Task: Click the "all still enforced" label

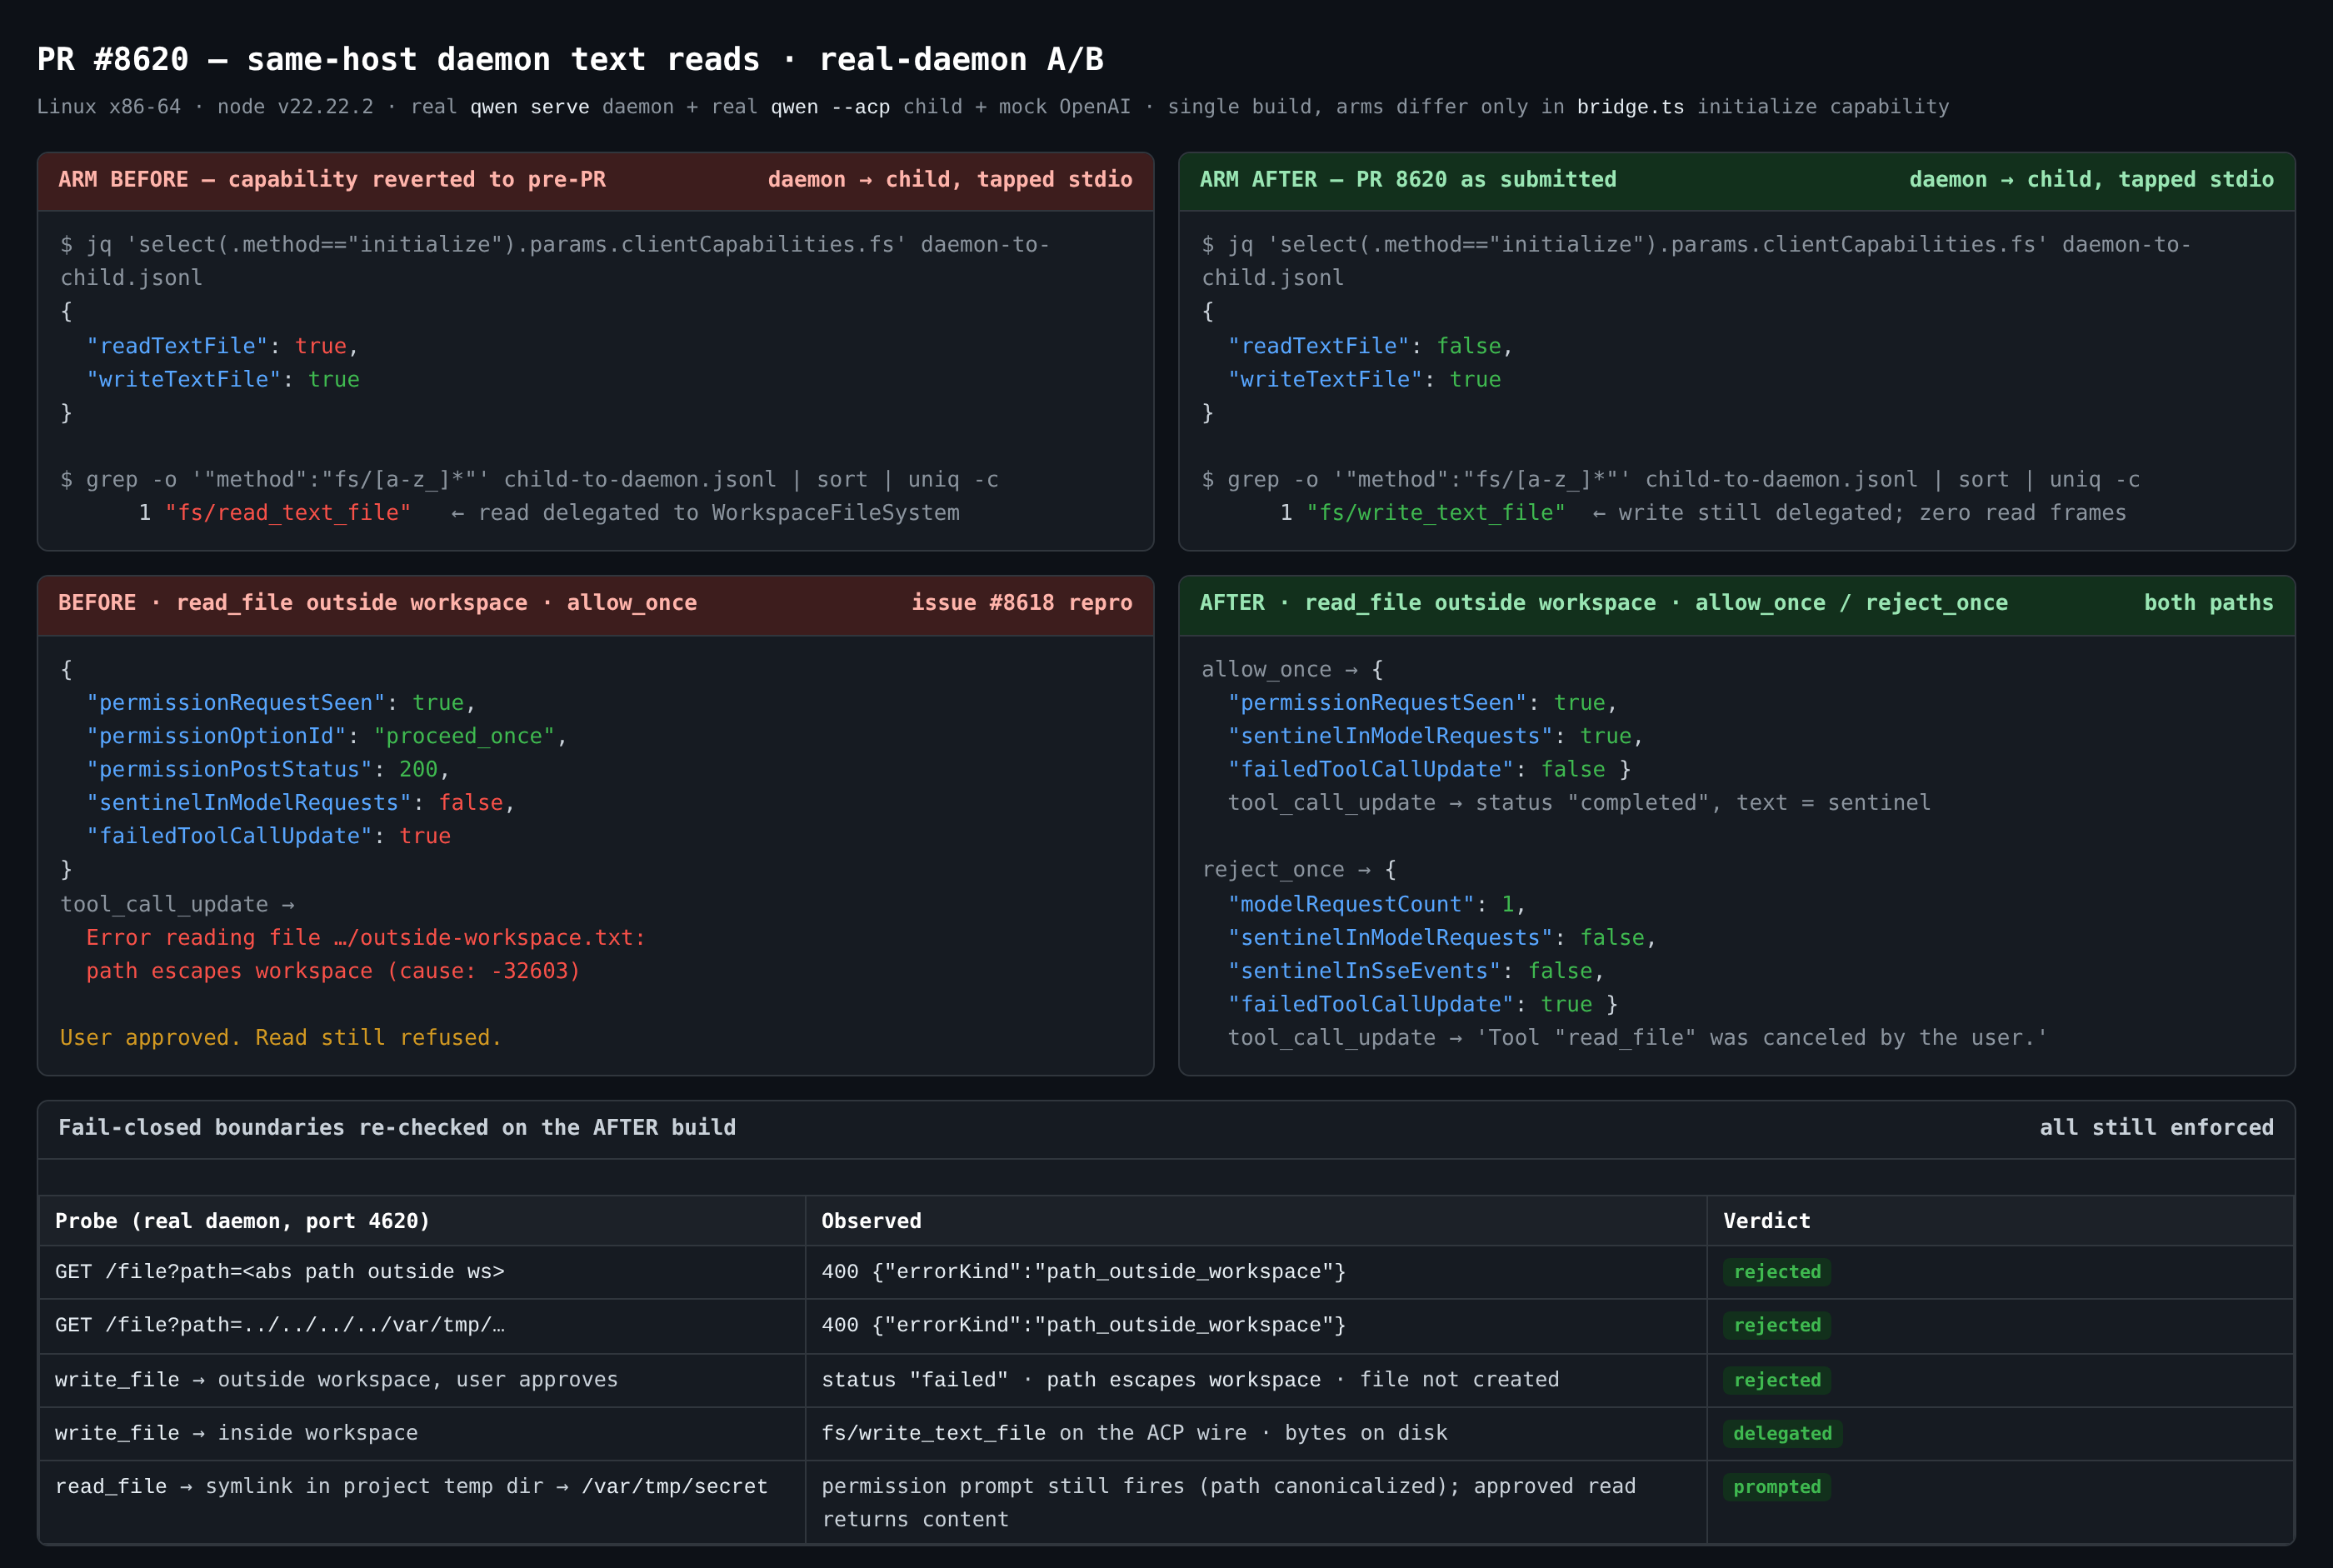Action: [x=2156, y=1128]
